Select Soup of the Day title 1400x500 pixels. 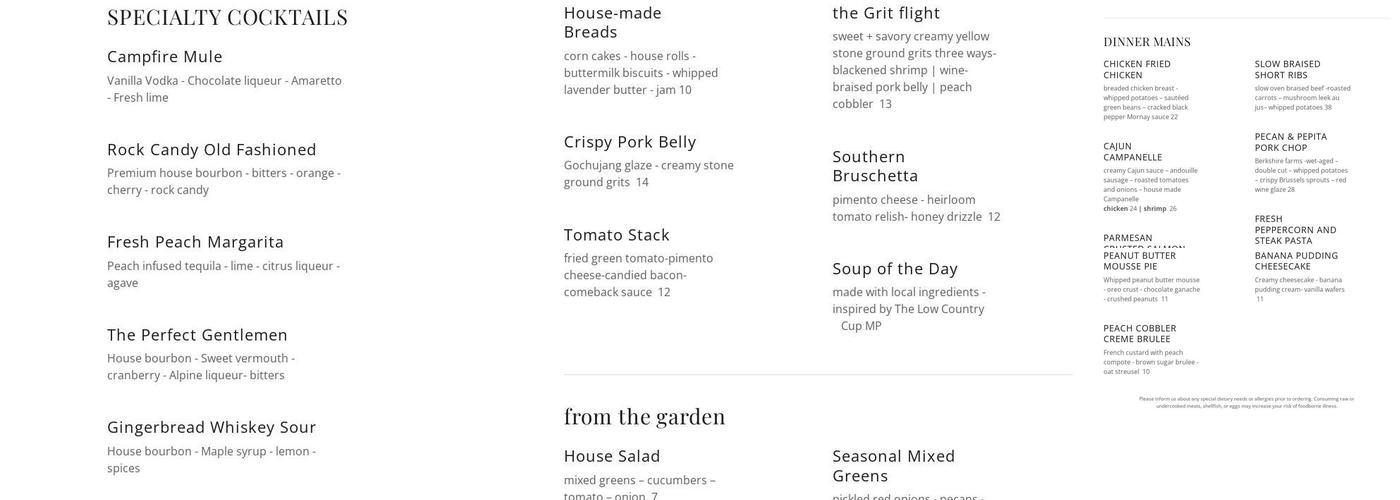(x=895, y=268)
